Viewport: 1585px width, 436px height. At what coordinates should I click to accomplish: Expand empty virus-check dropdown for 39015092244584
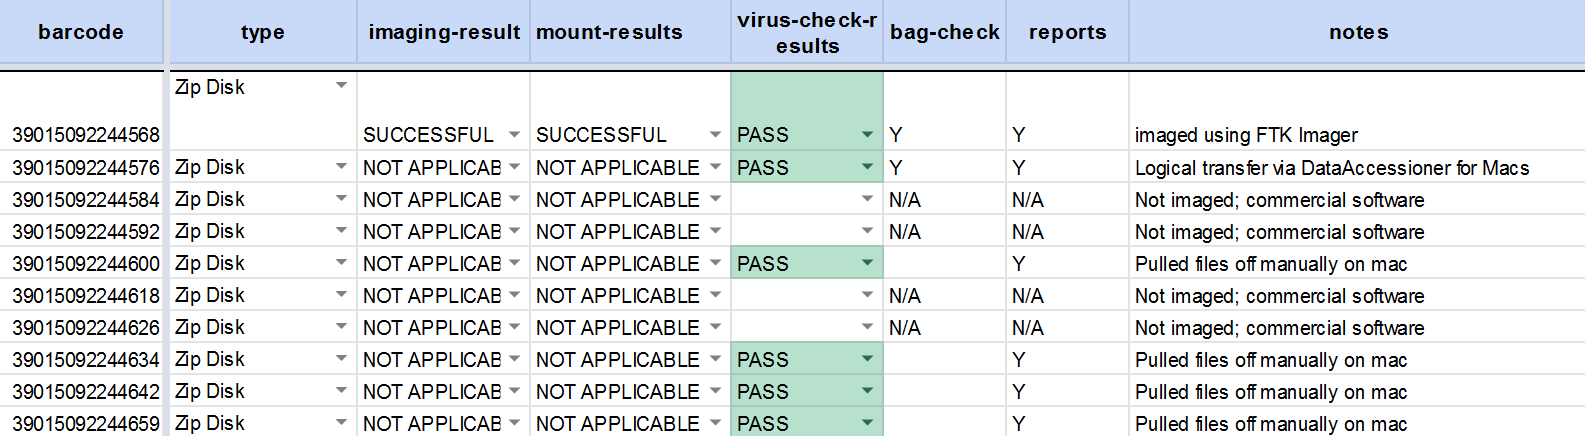[867, 199]
